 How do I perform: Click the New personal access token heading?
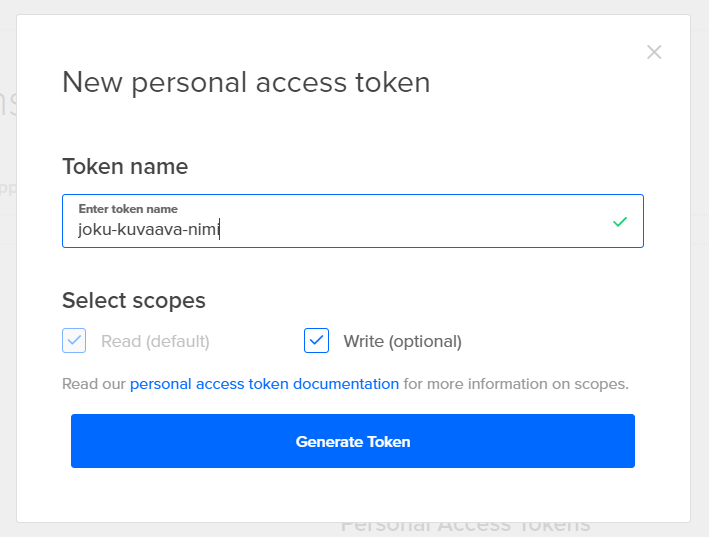click(x=246, y=82)
